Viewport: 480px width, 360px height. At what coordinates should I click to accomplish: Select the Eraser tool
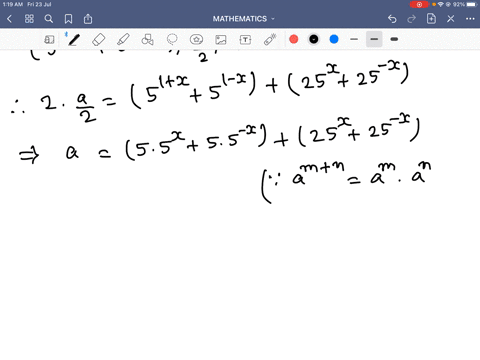[99, 40]
